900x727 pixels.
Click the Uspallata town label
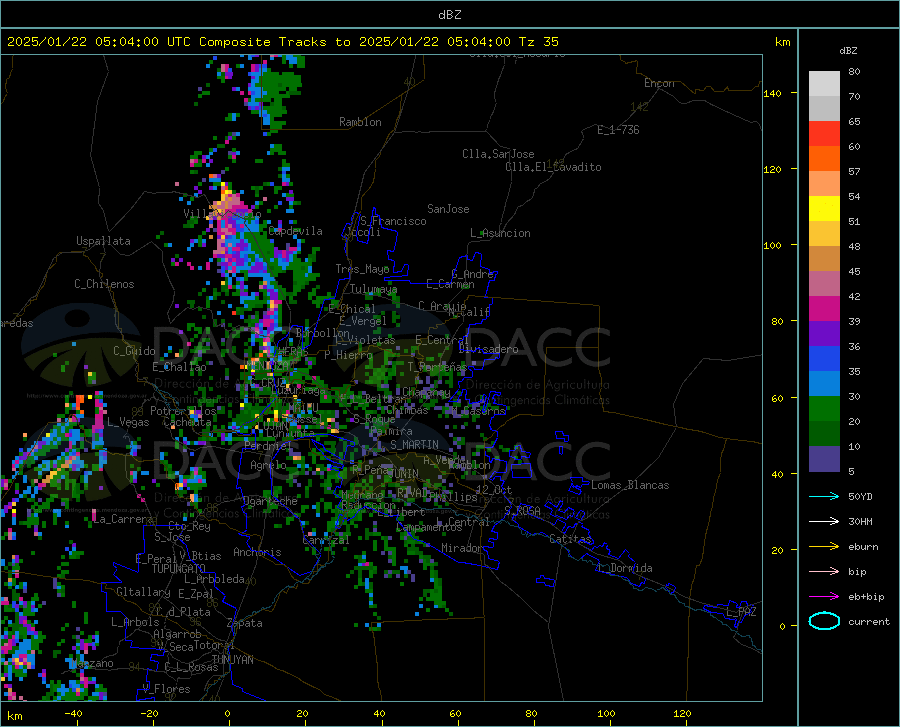pyautogui.click(x=103, y=241)
